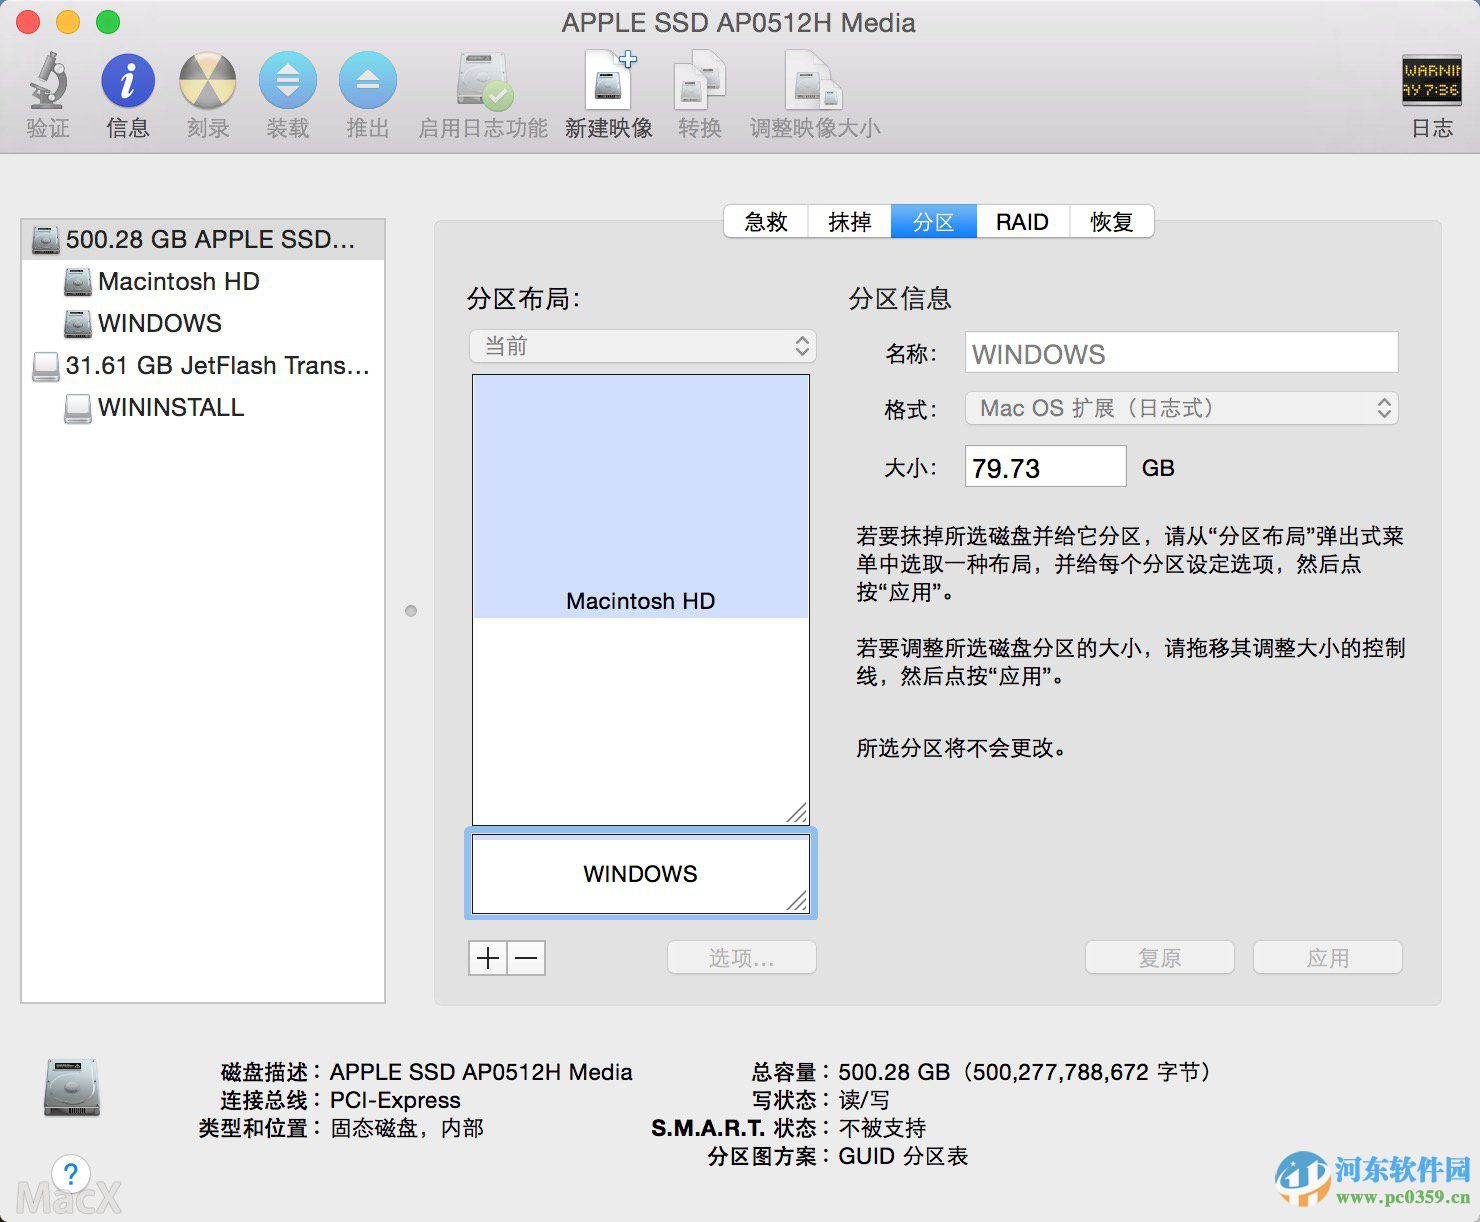
Task: Expand the 31.61 GB JetFlash entry
Action: pyautogui.click(x=199, y=366)
